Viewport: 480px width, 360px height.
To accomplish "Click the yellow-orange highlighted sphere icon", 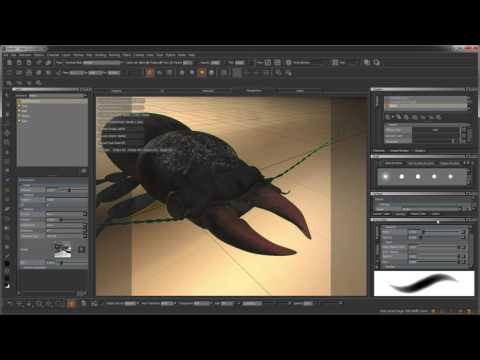I will [202, 72].
